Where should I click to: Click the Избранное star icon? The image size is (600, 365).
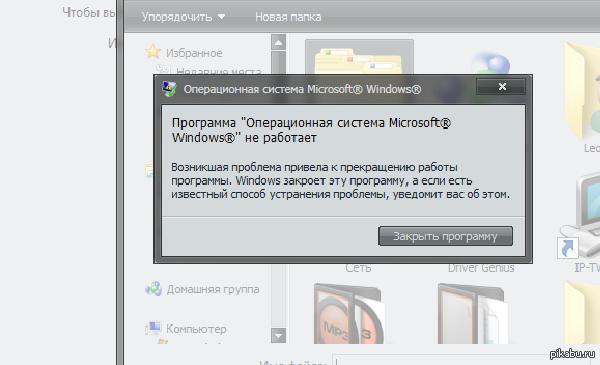click(153, 51)
